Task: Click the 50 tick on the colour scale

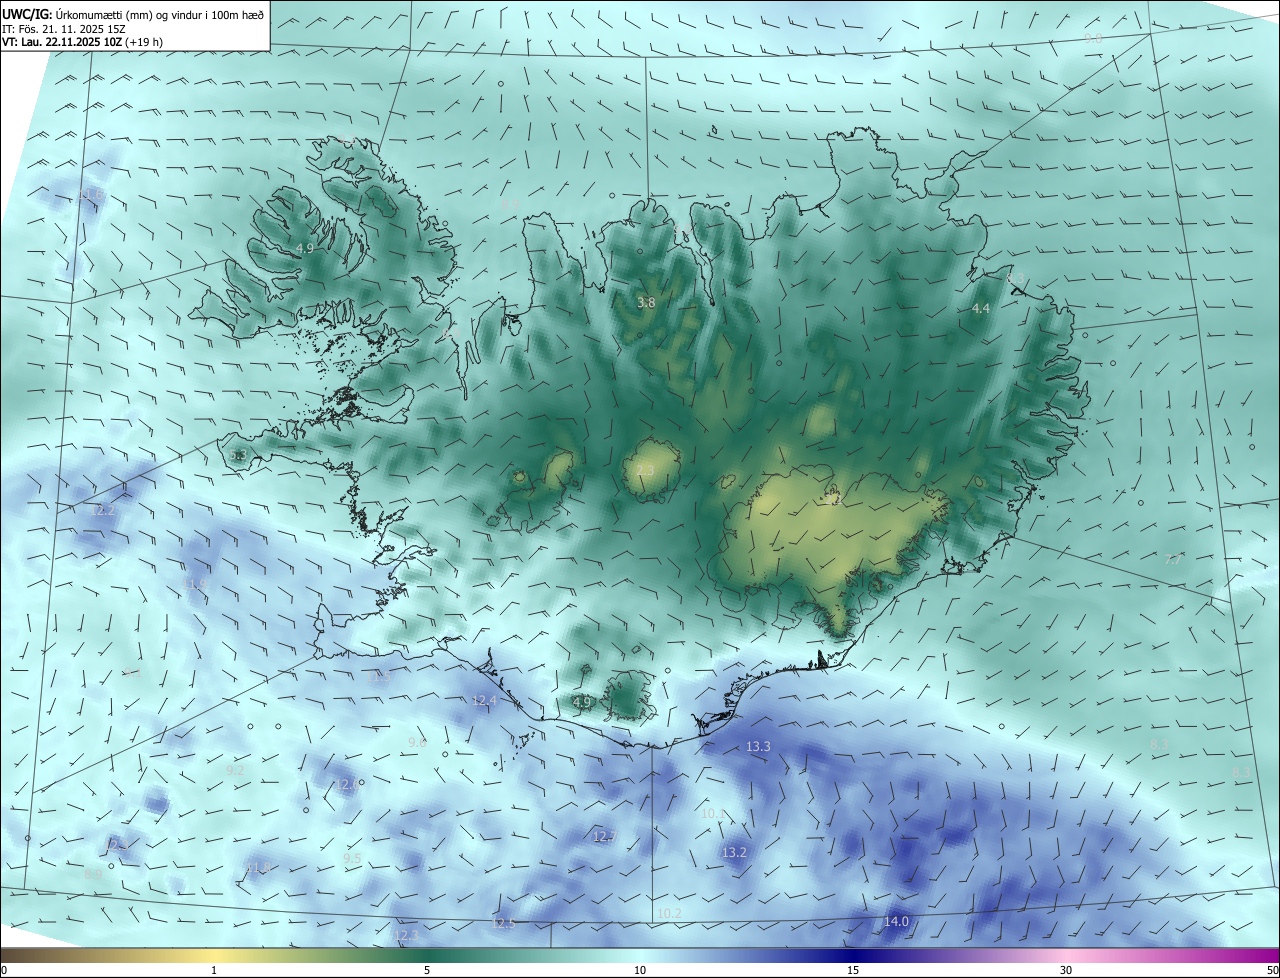Action: 1272,970
